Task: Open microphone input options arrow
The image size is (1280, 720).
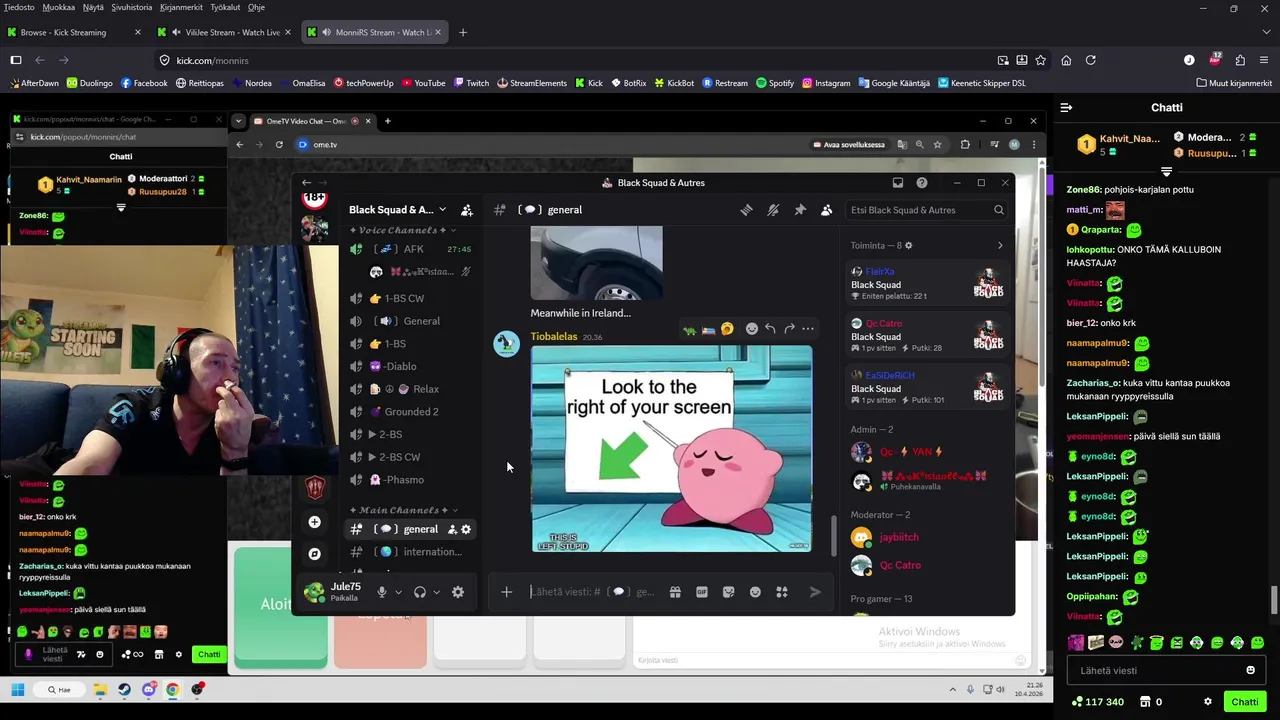Action: [x=398, y=592]
